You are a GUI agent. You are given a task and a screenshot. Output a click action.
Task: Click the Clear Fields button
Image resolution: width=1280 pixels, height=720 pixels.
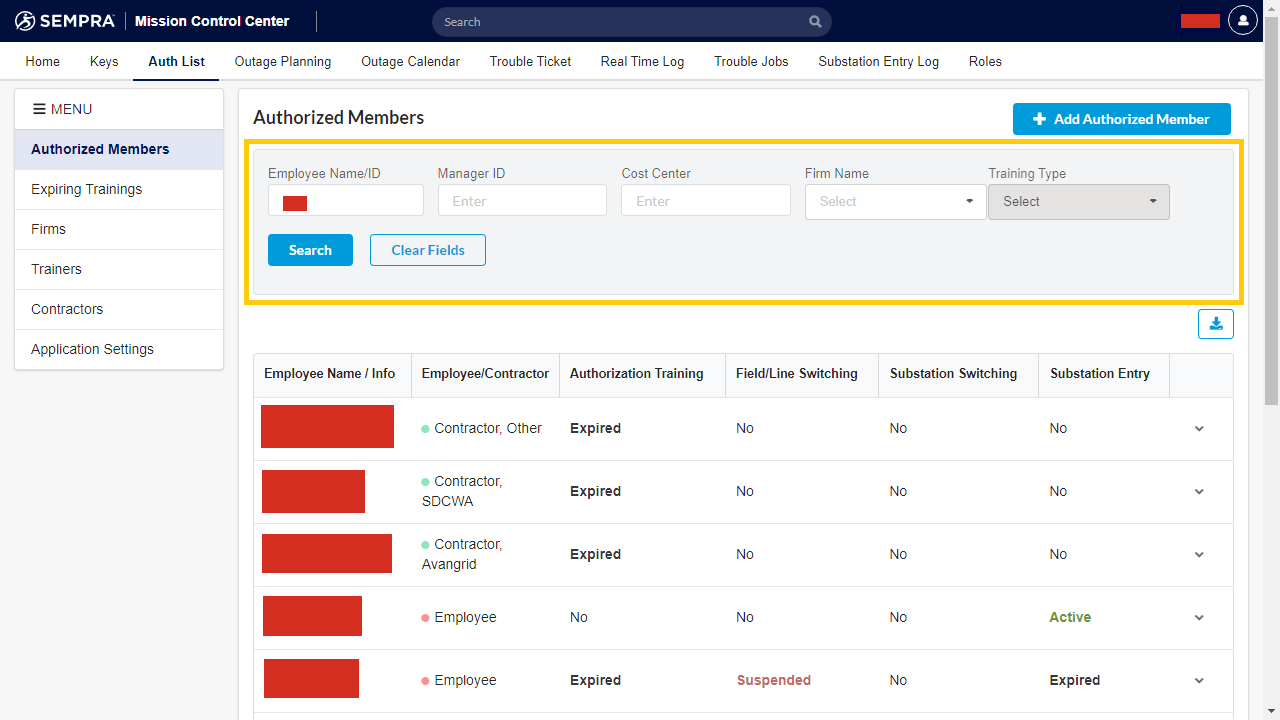click(427, 249)
